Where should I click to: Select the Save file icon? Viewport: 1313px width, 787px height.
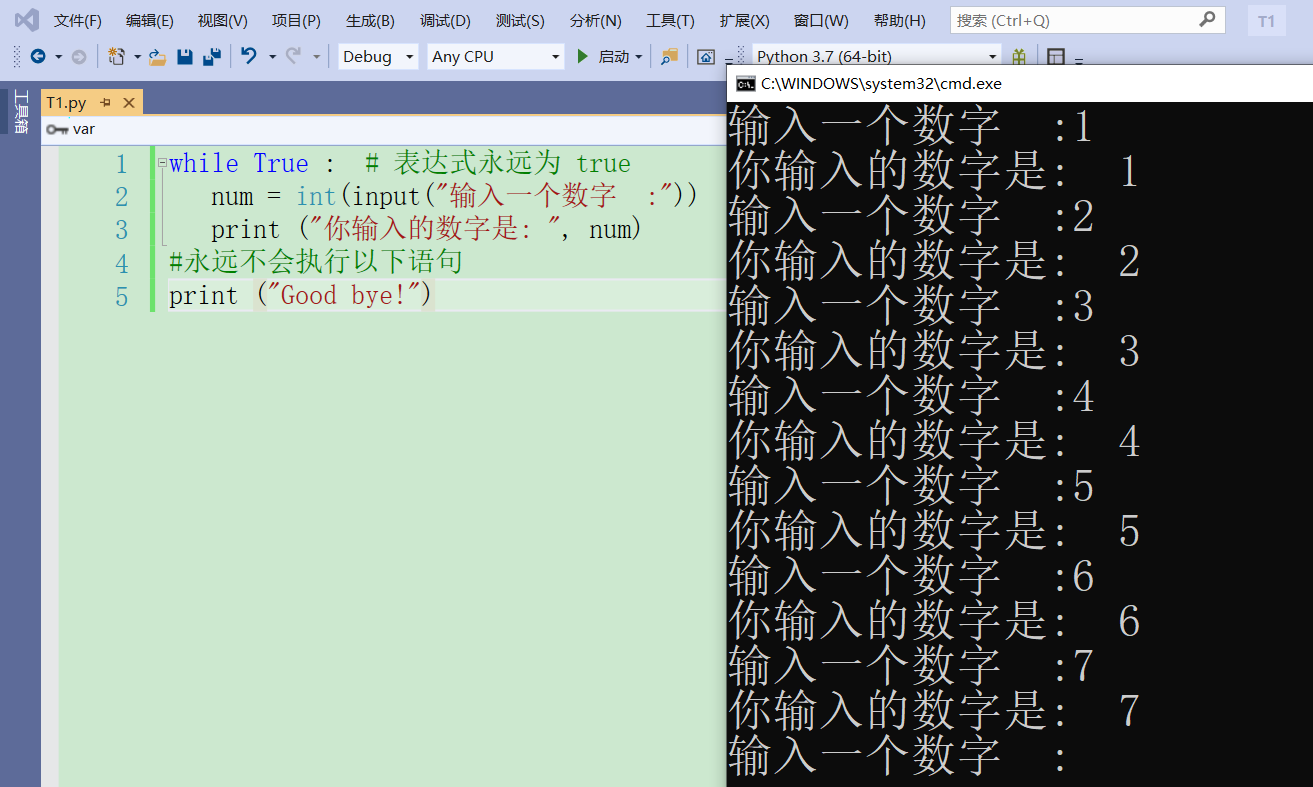pyautogui.click(x=185, y=56)
